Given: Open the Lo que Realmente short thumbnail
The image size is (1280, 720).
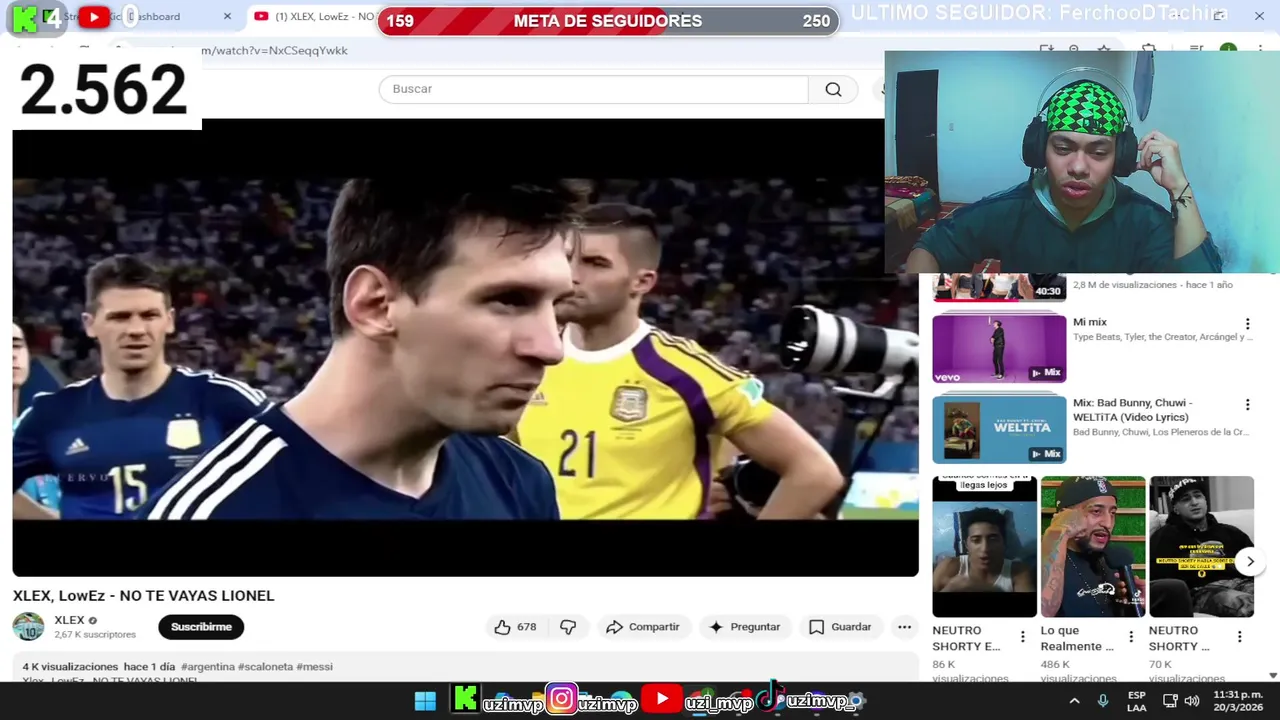Looking at the screenshot, I should [1093, 547].
